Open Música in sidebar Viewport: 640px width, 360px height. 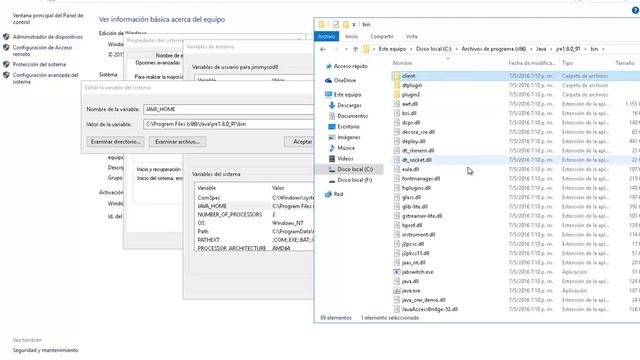tap(346, 148)
